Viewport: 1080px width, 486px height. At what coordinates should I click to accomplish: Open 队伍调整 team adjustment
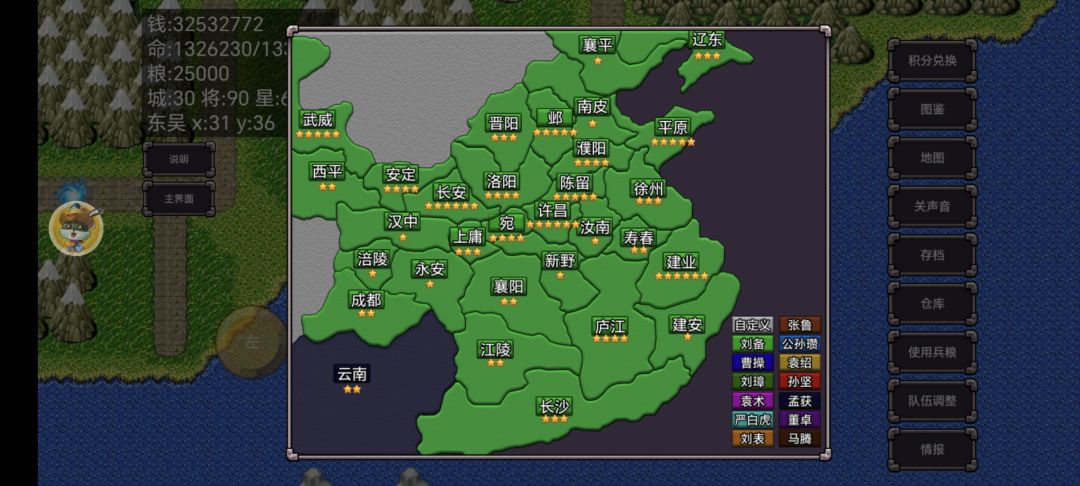coord(932,401)
